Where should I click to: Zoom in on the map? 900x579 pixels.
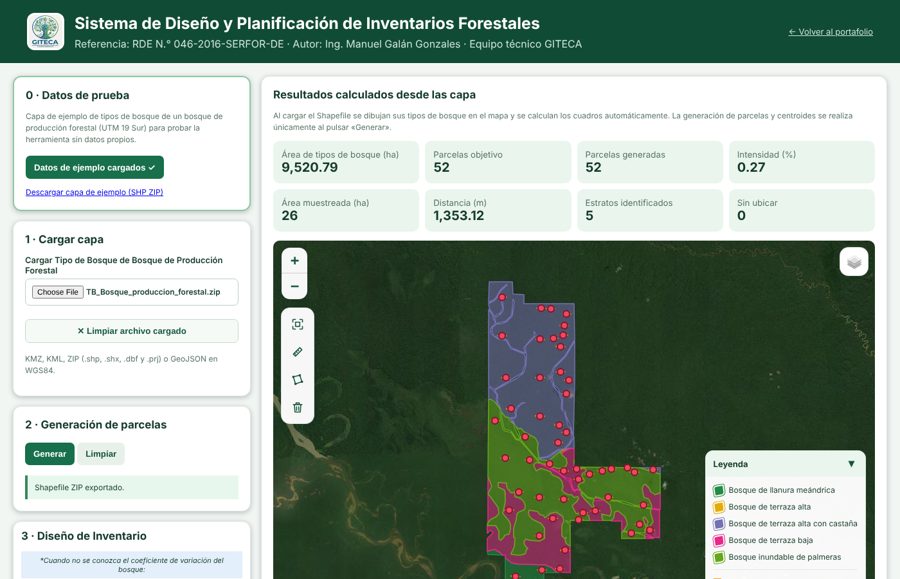coord(294,261)
